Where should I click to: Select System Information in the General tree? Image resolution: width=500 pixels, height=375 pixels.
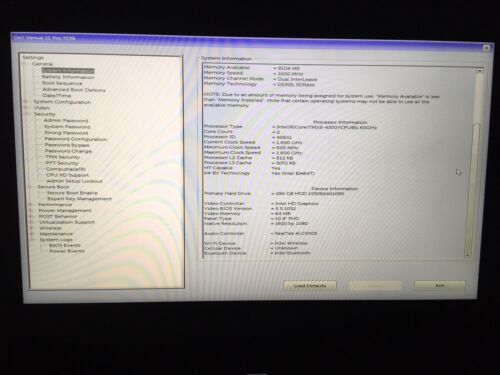(x=68, y=71)
